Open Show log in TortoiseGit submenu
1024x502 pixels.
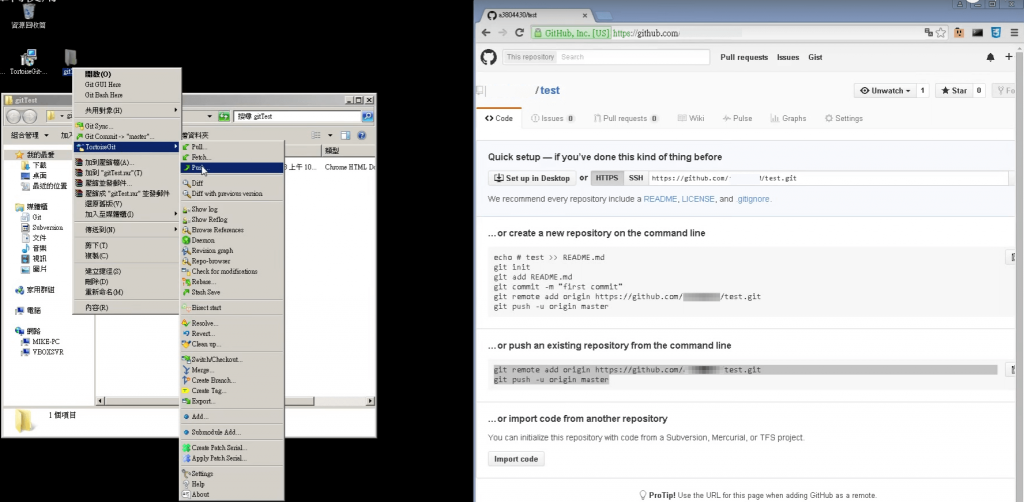tap(232, 210)
